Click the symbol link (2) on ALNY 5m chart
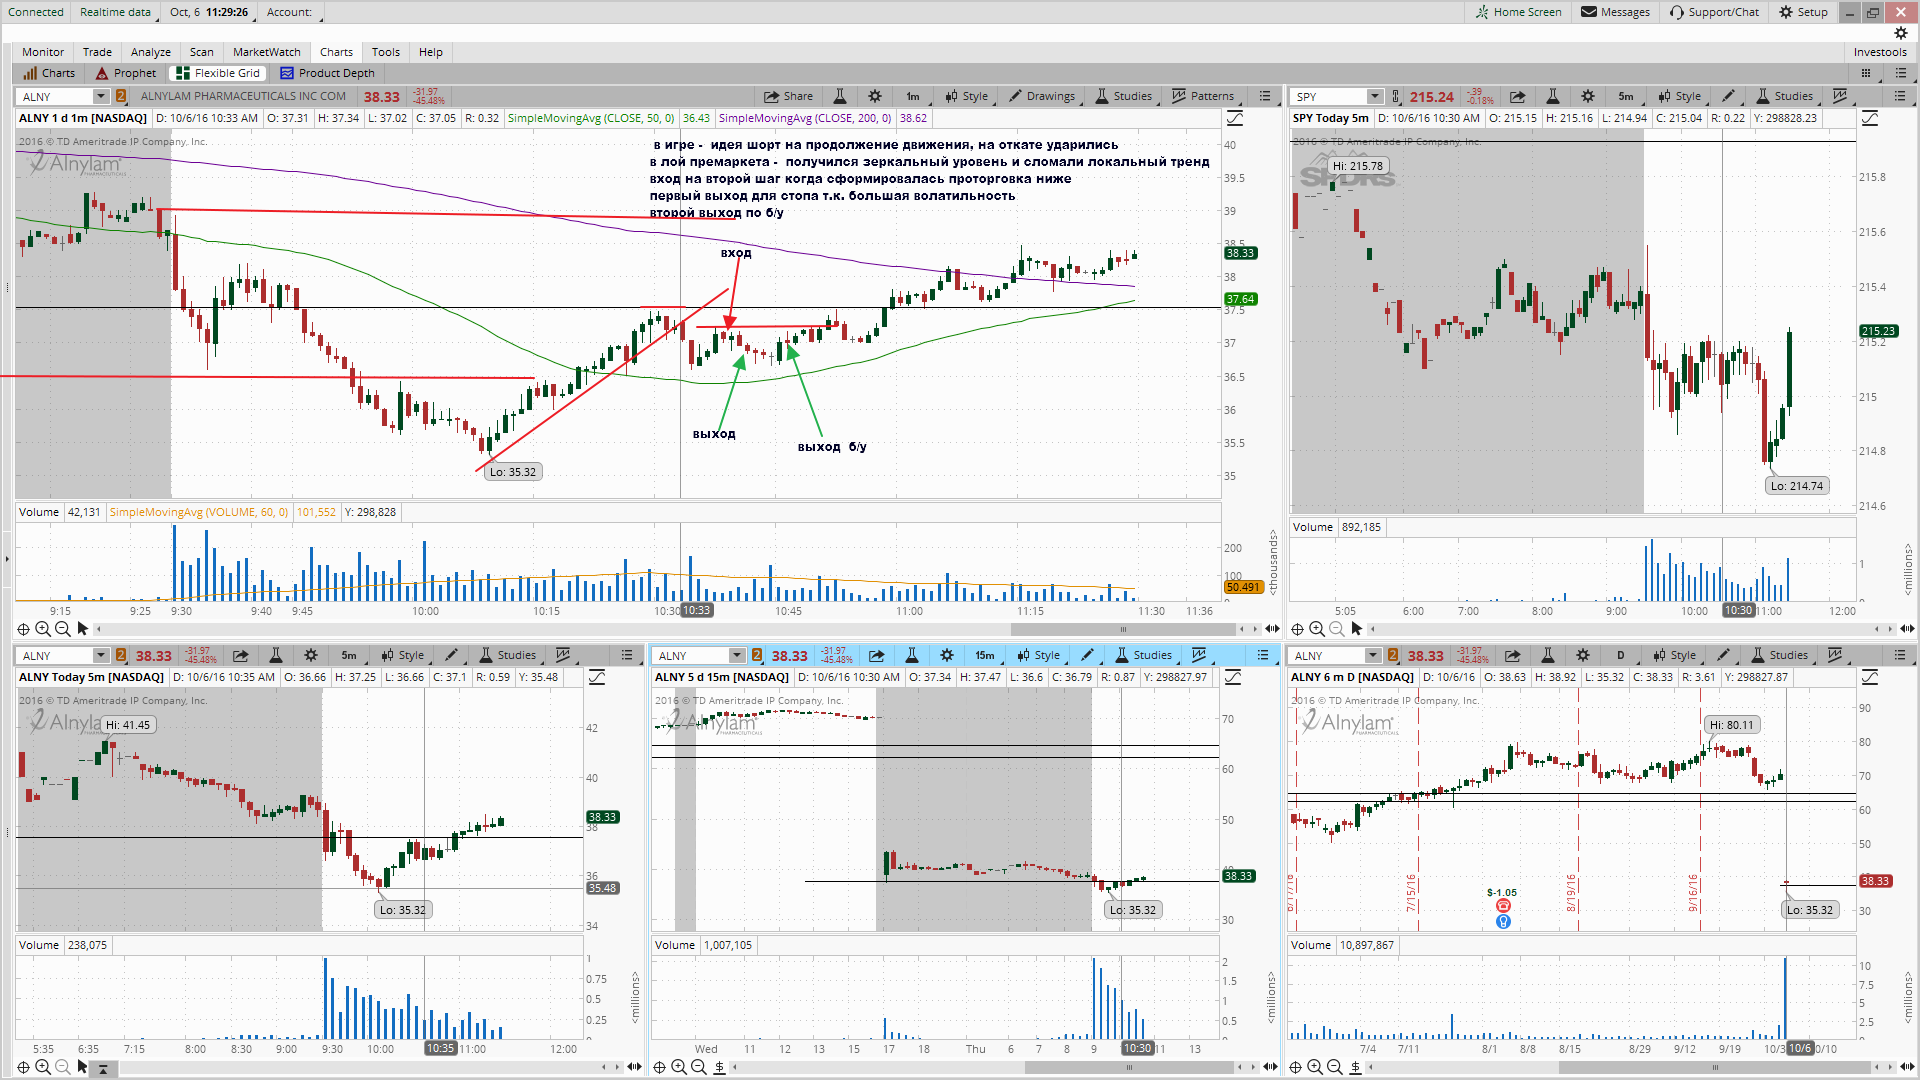 click(x=121, y=655)
